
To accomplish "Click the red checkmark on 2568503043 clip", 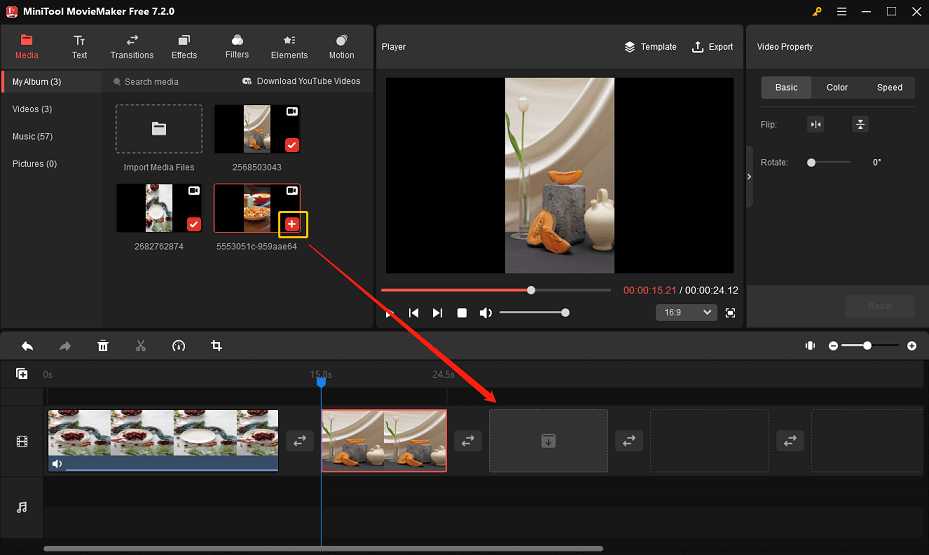I will pyautogui.click(x=291, y=145).
